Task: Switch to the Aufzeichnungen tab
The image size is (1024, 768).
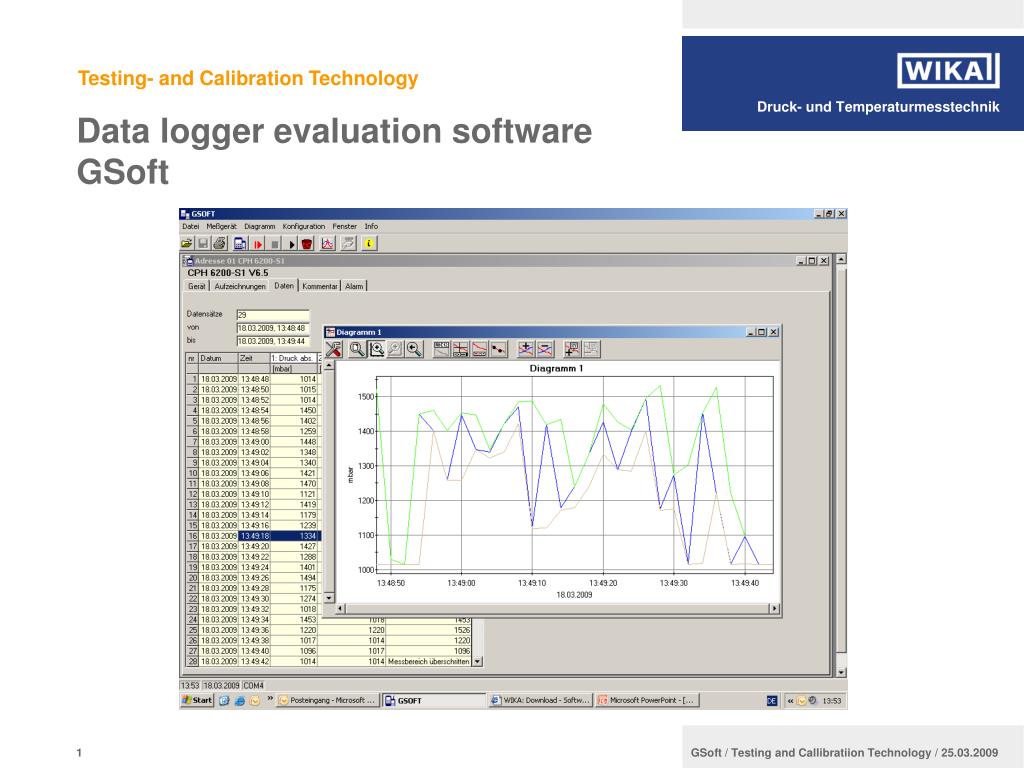Action: [x=240, y=286]
